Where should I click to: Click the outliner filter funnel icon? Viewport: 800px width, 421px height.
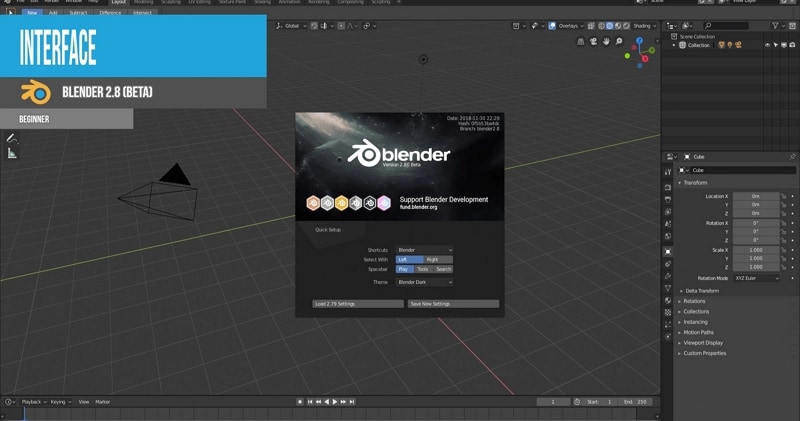775,26
